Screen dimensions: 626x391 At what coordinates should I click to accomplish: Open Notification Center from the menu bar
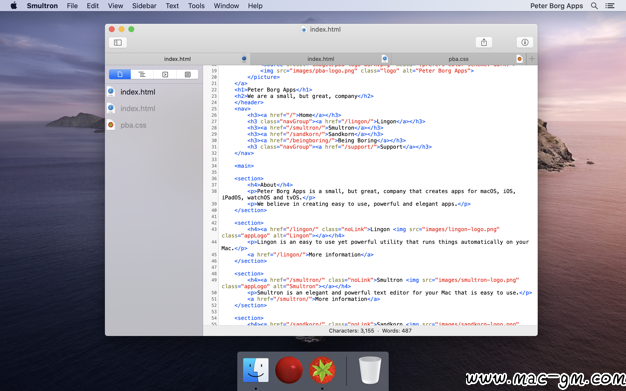click(610, 6)
